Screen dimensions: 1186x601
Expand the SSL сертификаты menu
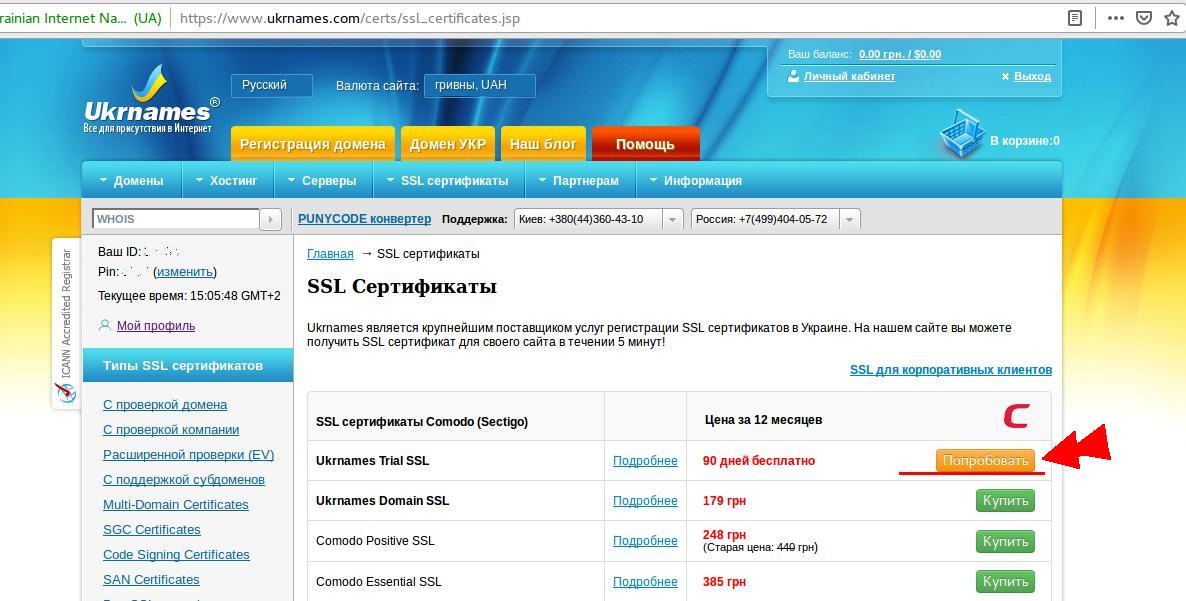[x=448, y=181]
